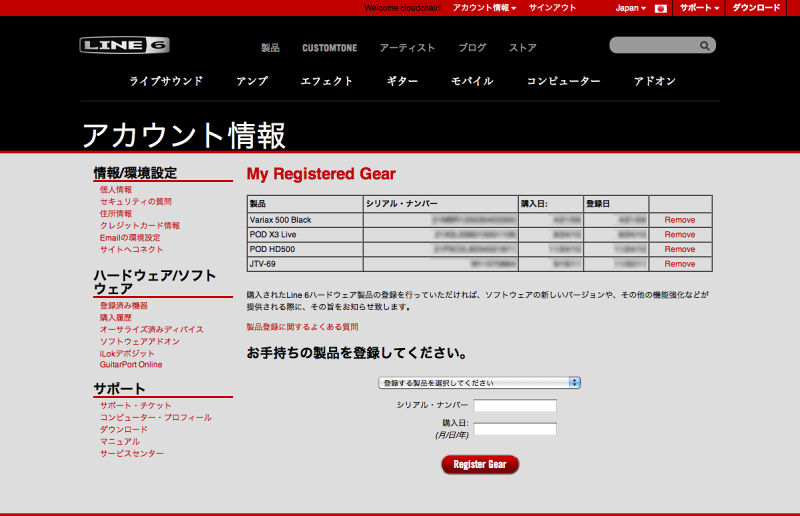Remove the POD HD500 registration

(x=680, y=249)
